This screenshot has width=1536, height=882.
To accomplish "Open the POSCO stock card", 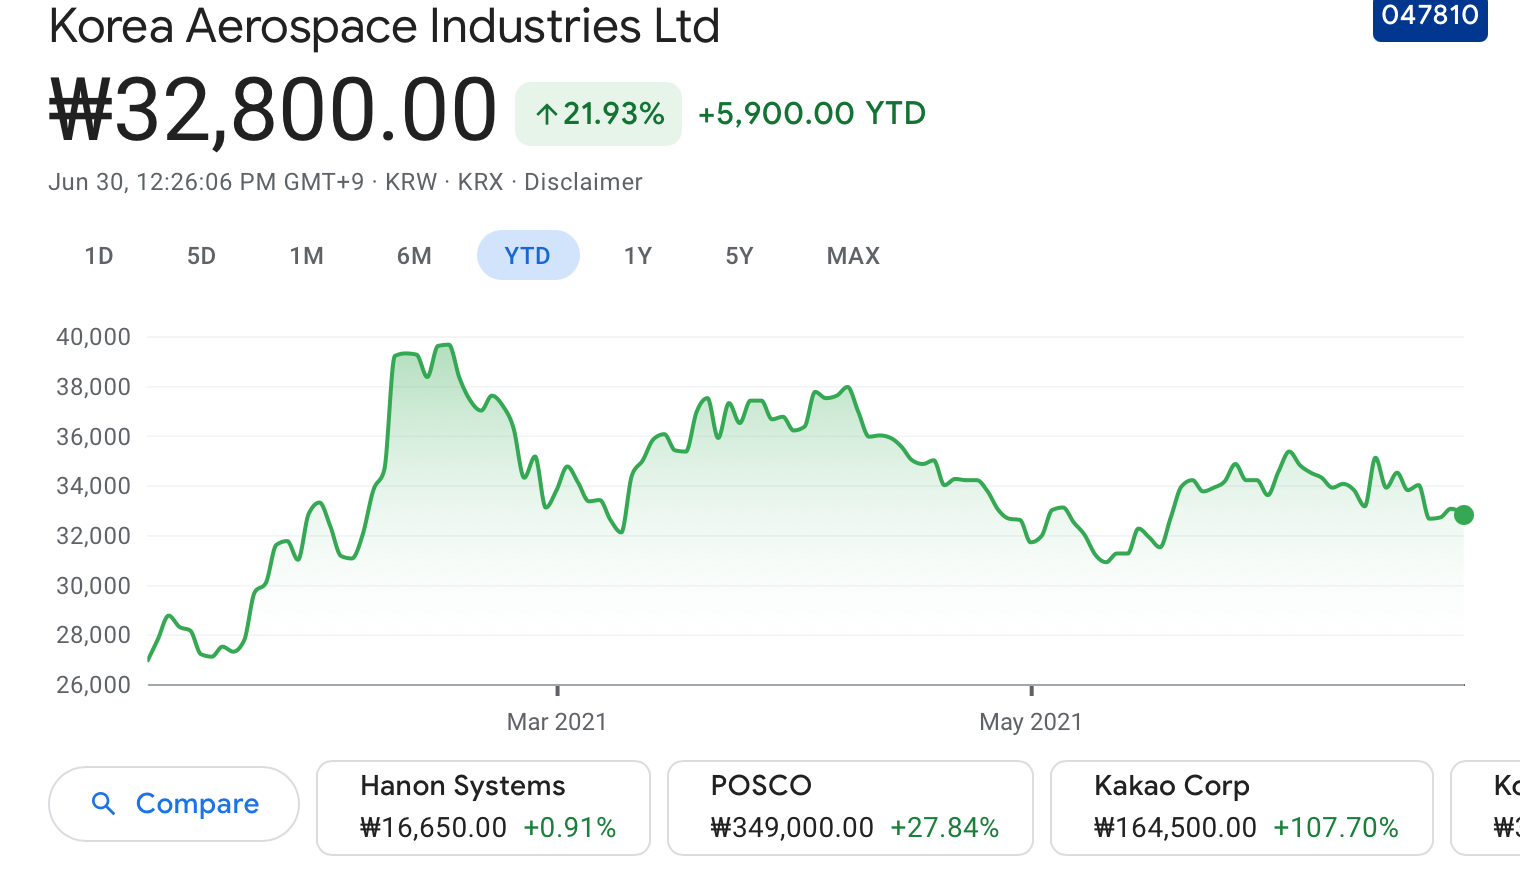I will coord(849,807).
